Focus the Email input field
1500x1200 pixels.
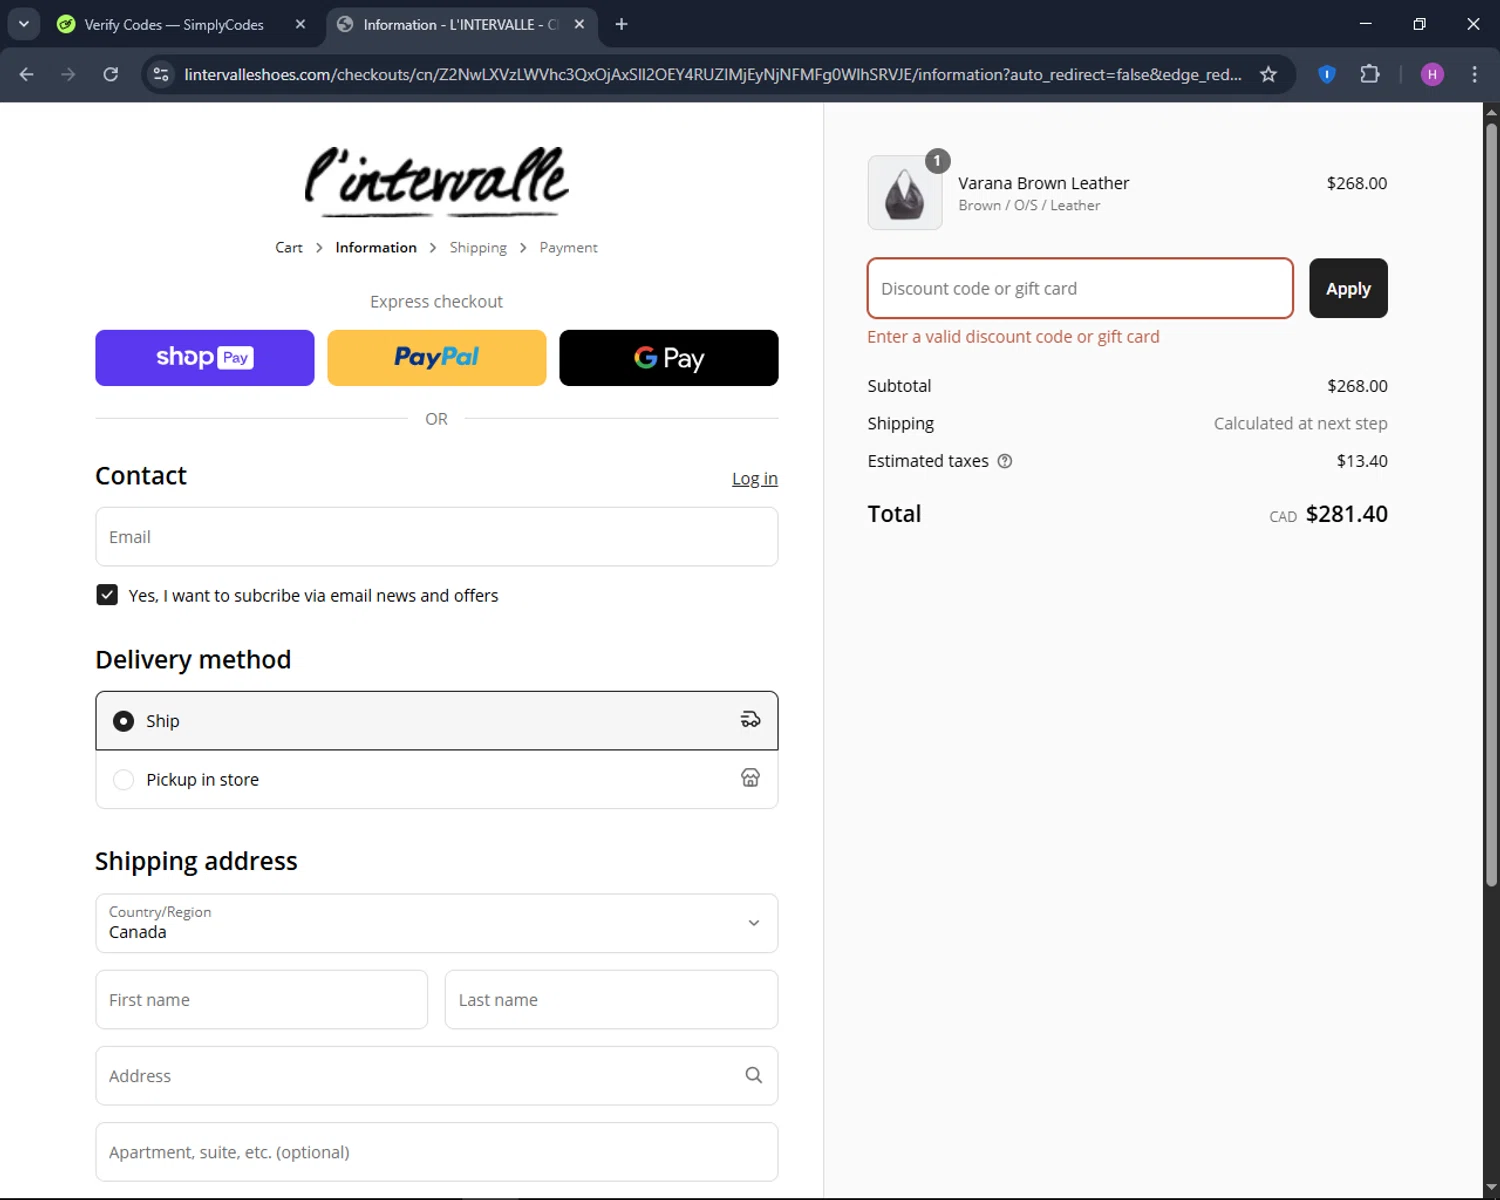point(437,537)
